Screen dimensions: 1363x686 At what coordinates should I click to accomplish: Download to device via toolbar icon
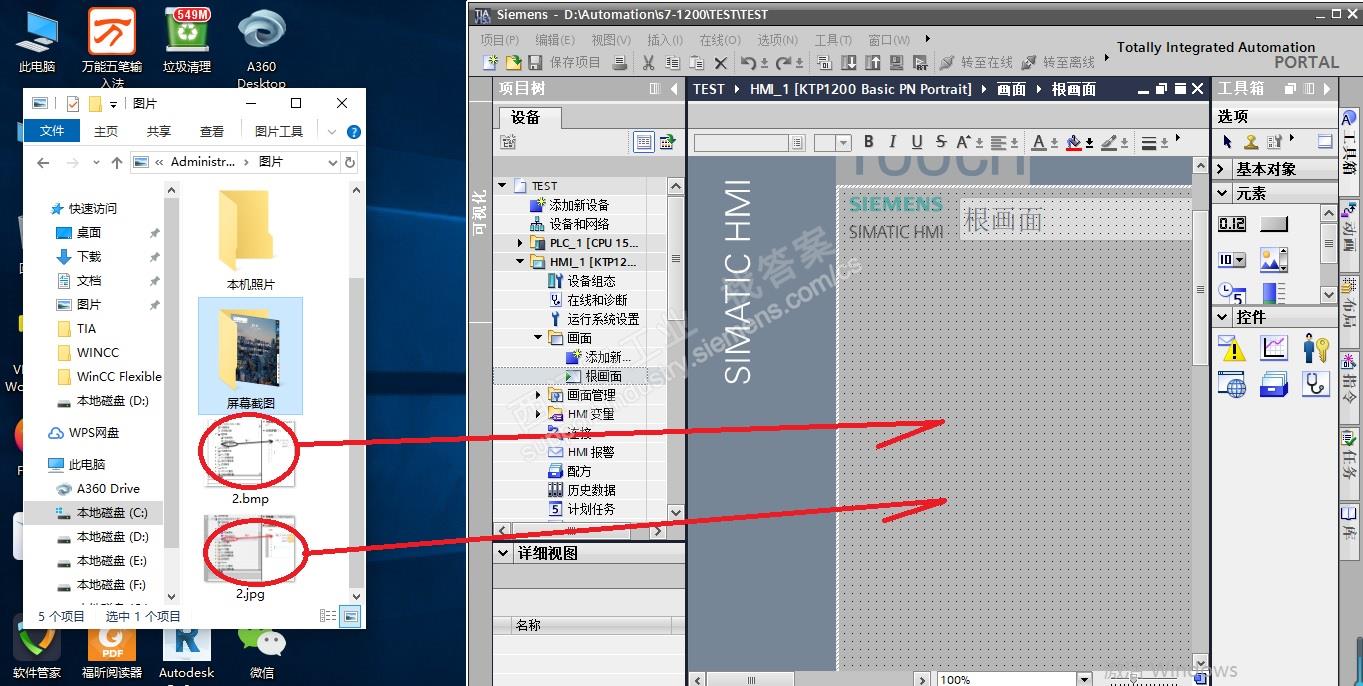tap(849, 62)
